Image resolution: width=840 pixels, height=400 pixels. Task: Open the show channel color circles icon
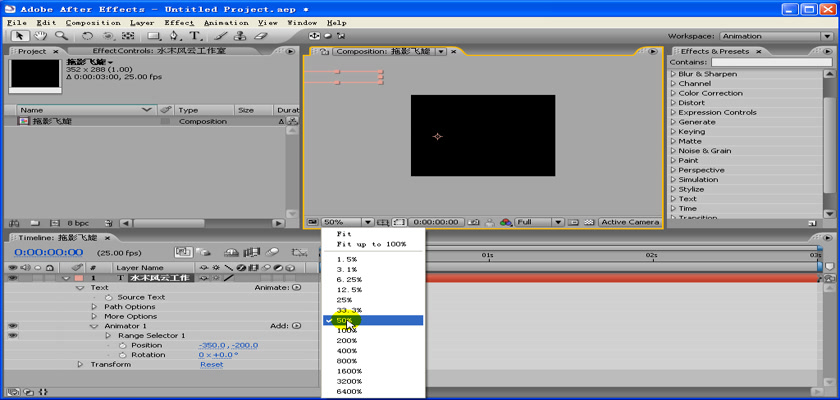506,222
